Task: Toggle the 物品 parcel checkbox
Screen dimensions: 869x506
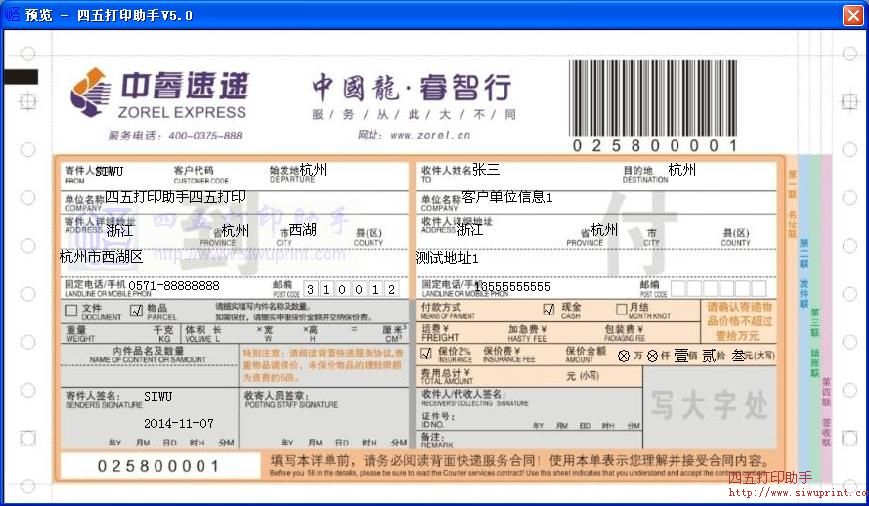Action: click(x=136, y=310)
